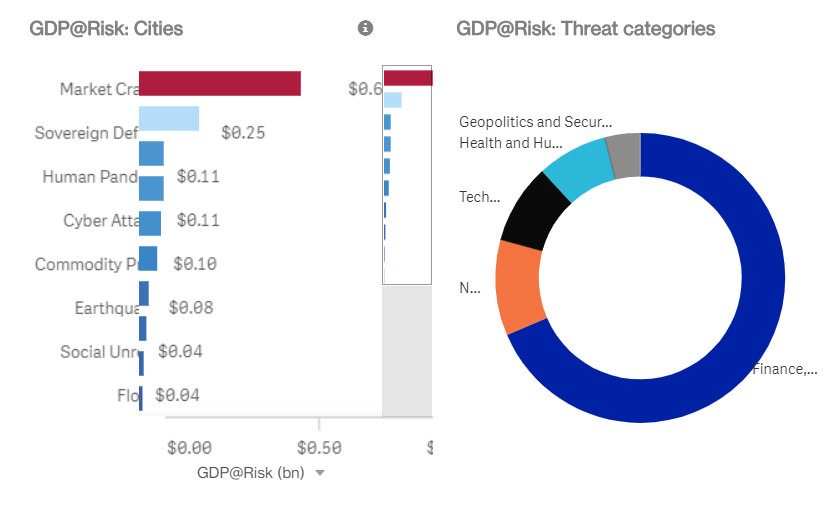This screenshot has height=528, width=836.
Task: Click the gray Geopolitics donut segment
Action: 624,155
